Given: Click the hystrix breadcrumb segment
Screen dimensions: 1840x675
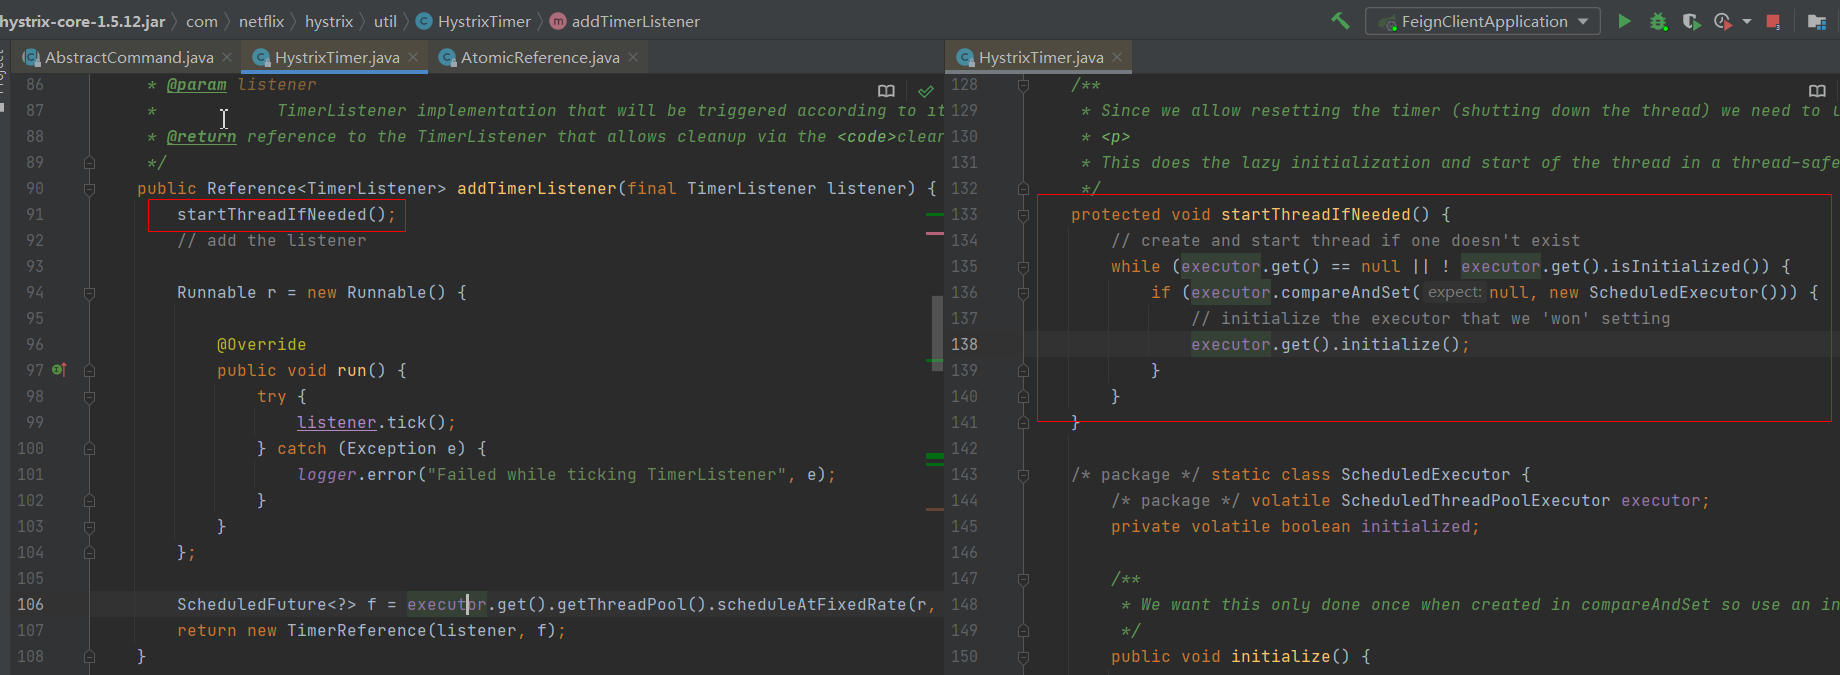Looking at the screenshot, I should [x=329, y=21].
